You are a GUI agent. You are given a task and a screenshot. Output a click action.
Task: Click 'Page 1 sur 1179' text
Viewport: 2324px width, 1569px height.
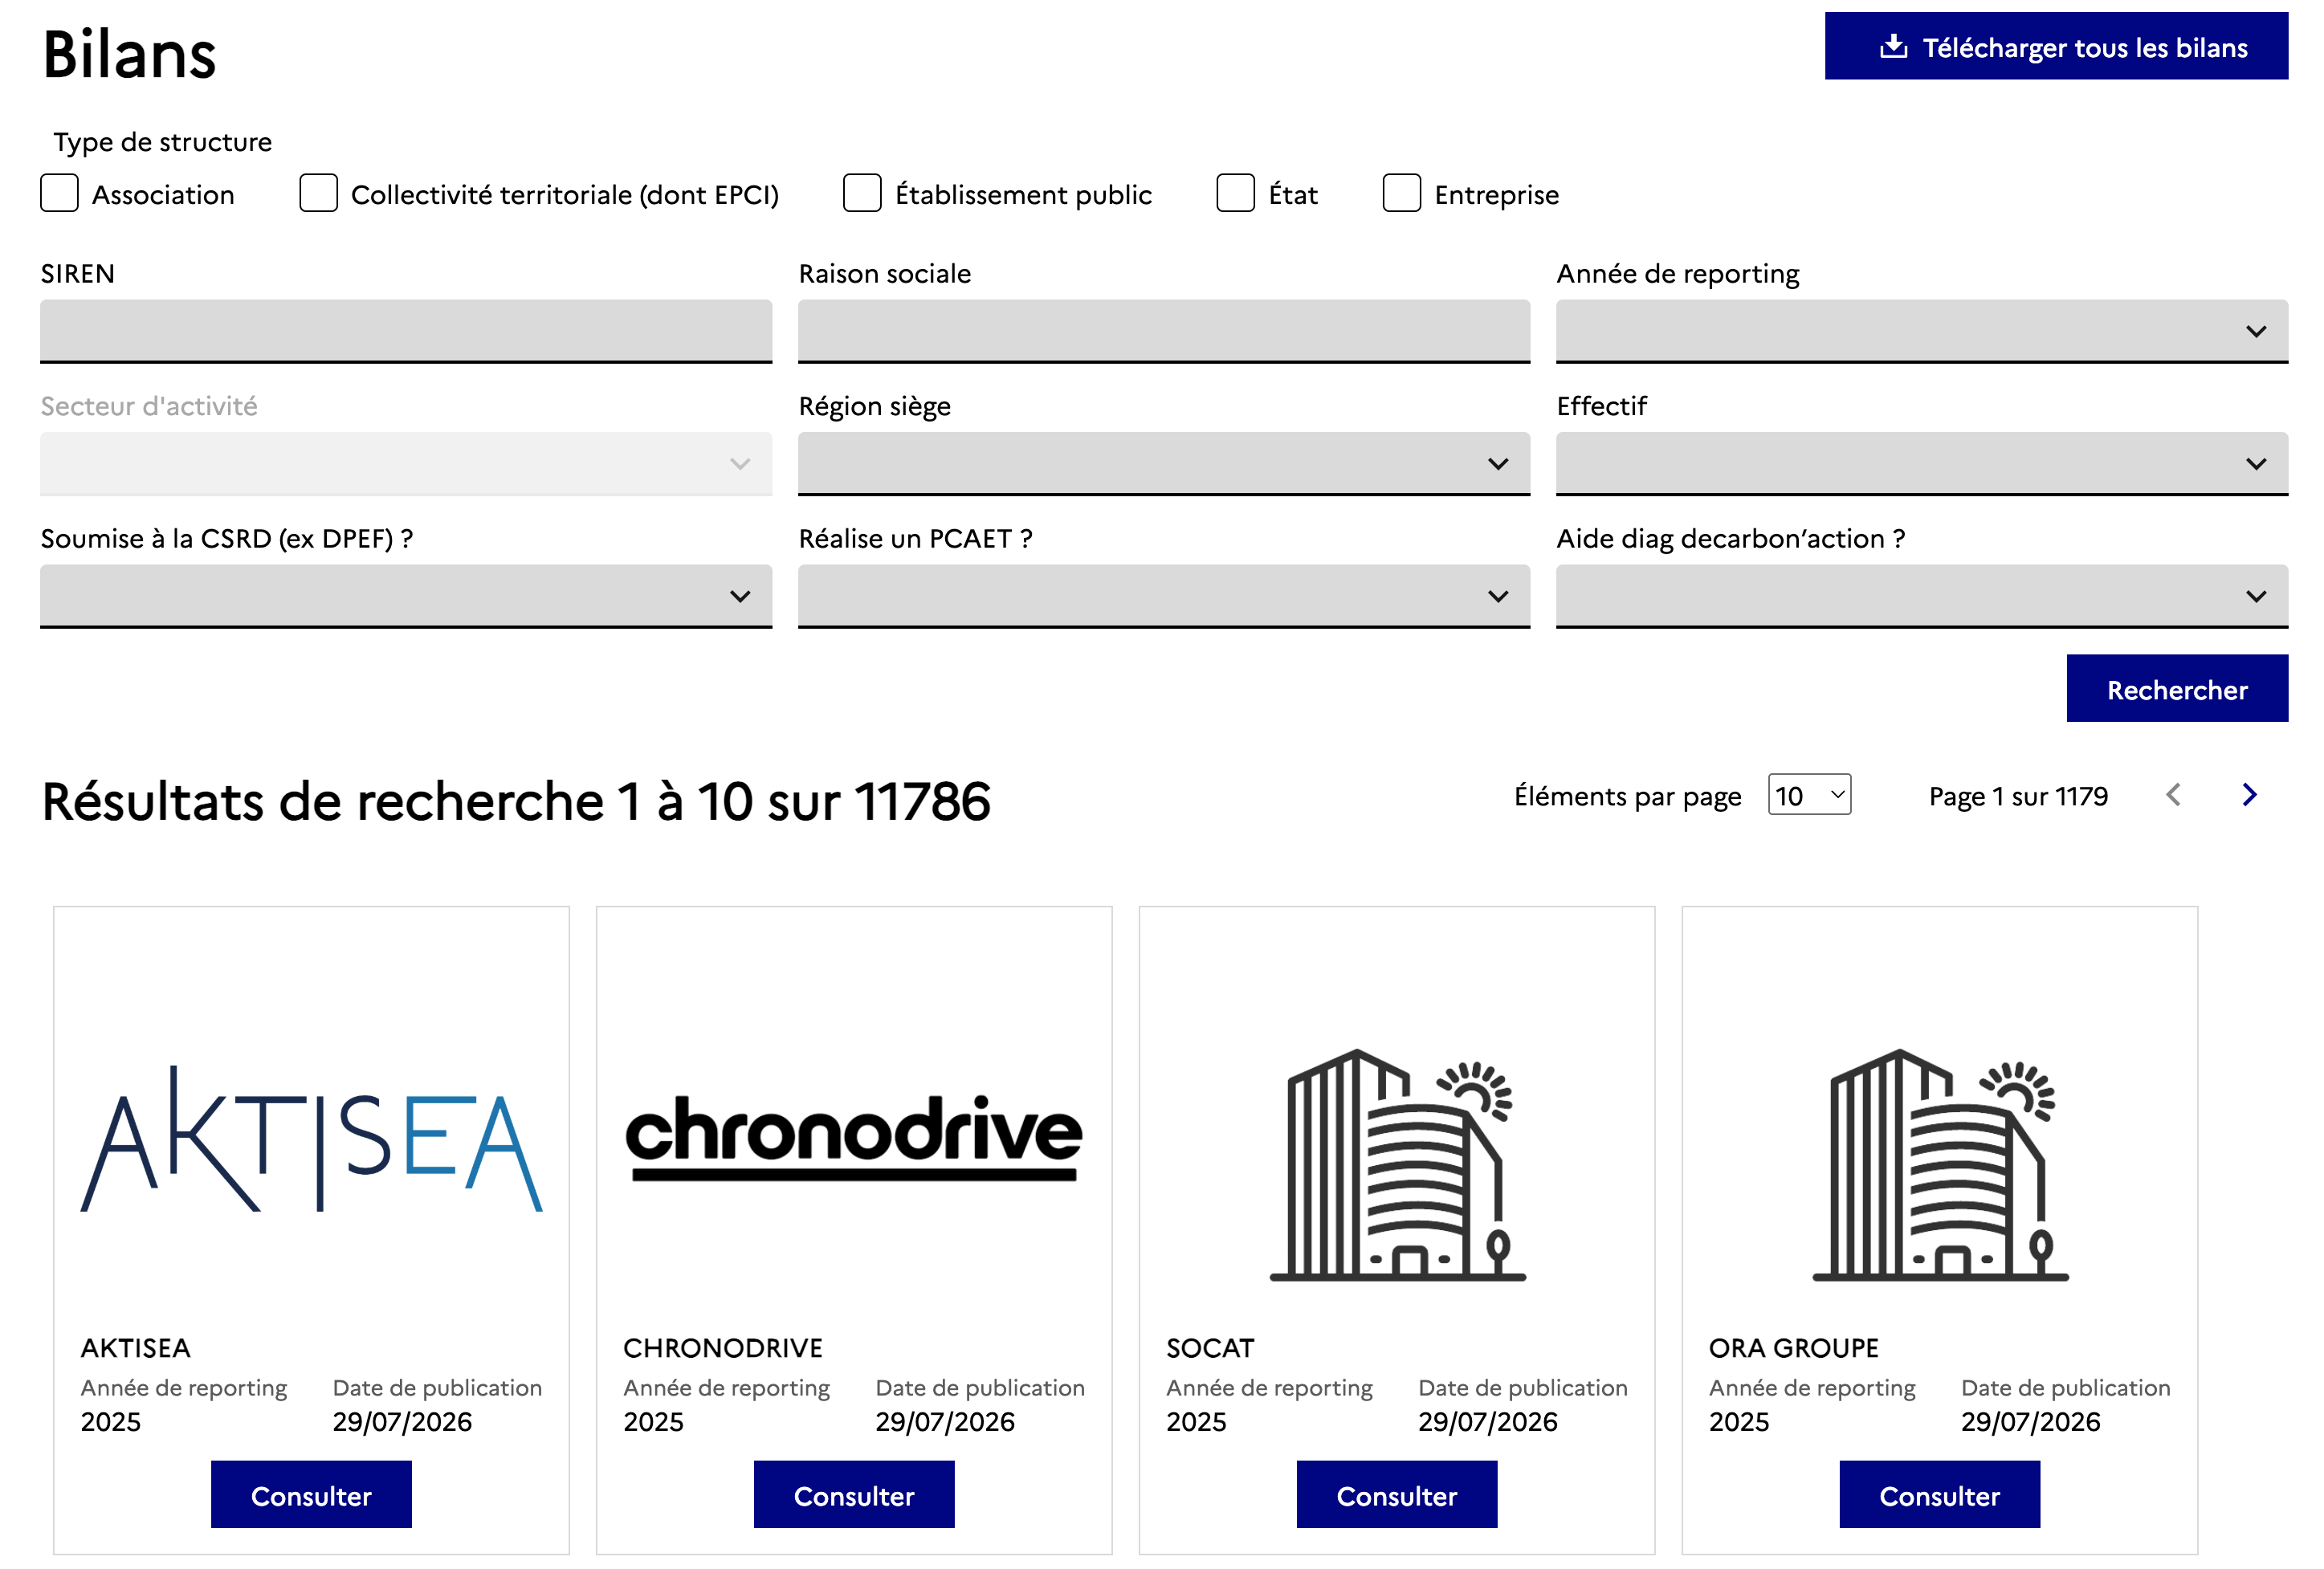click(2018, 796)
